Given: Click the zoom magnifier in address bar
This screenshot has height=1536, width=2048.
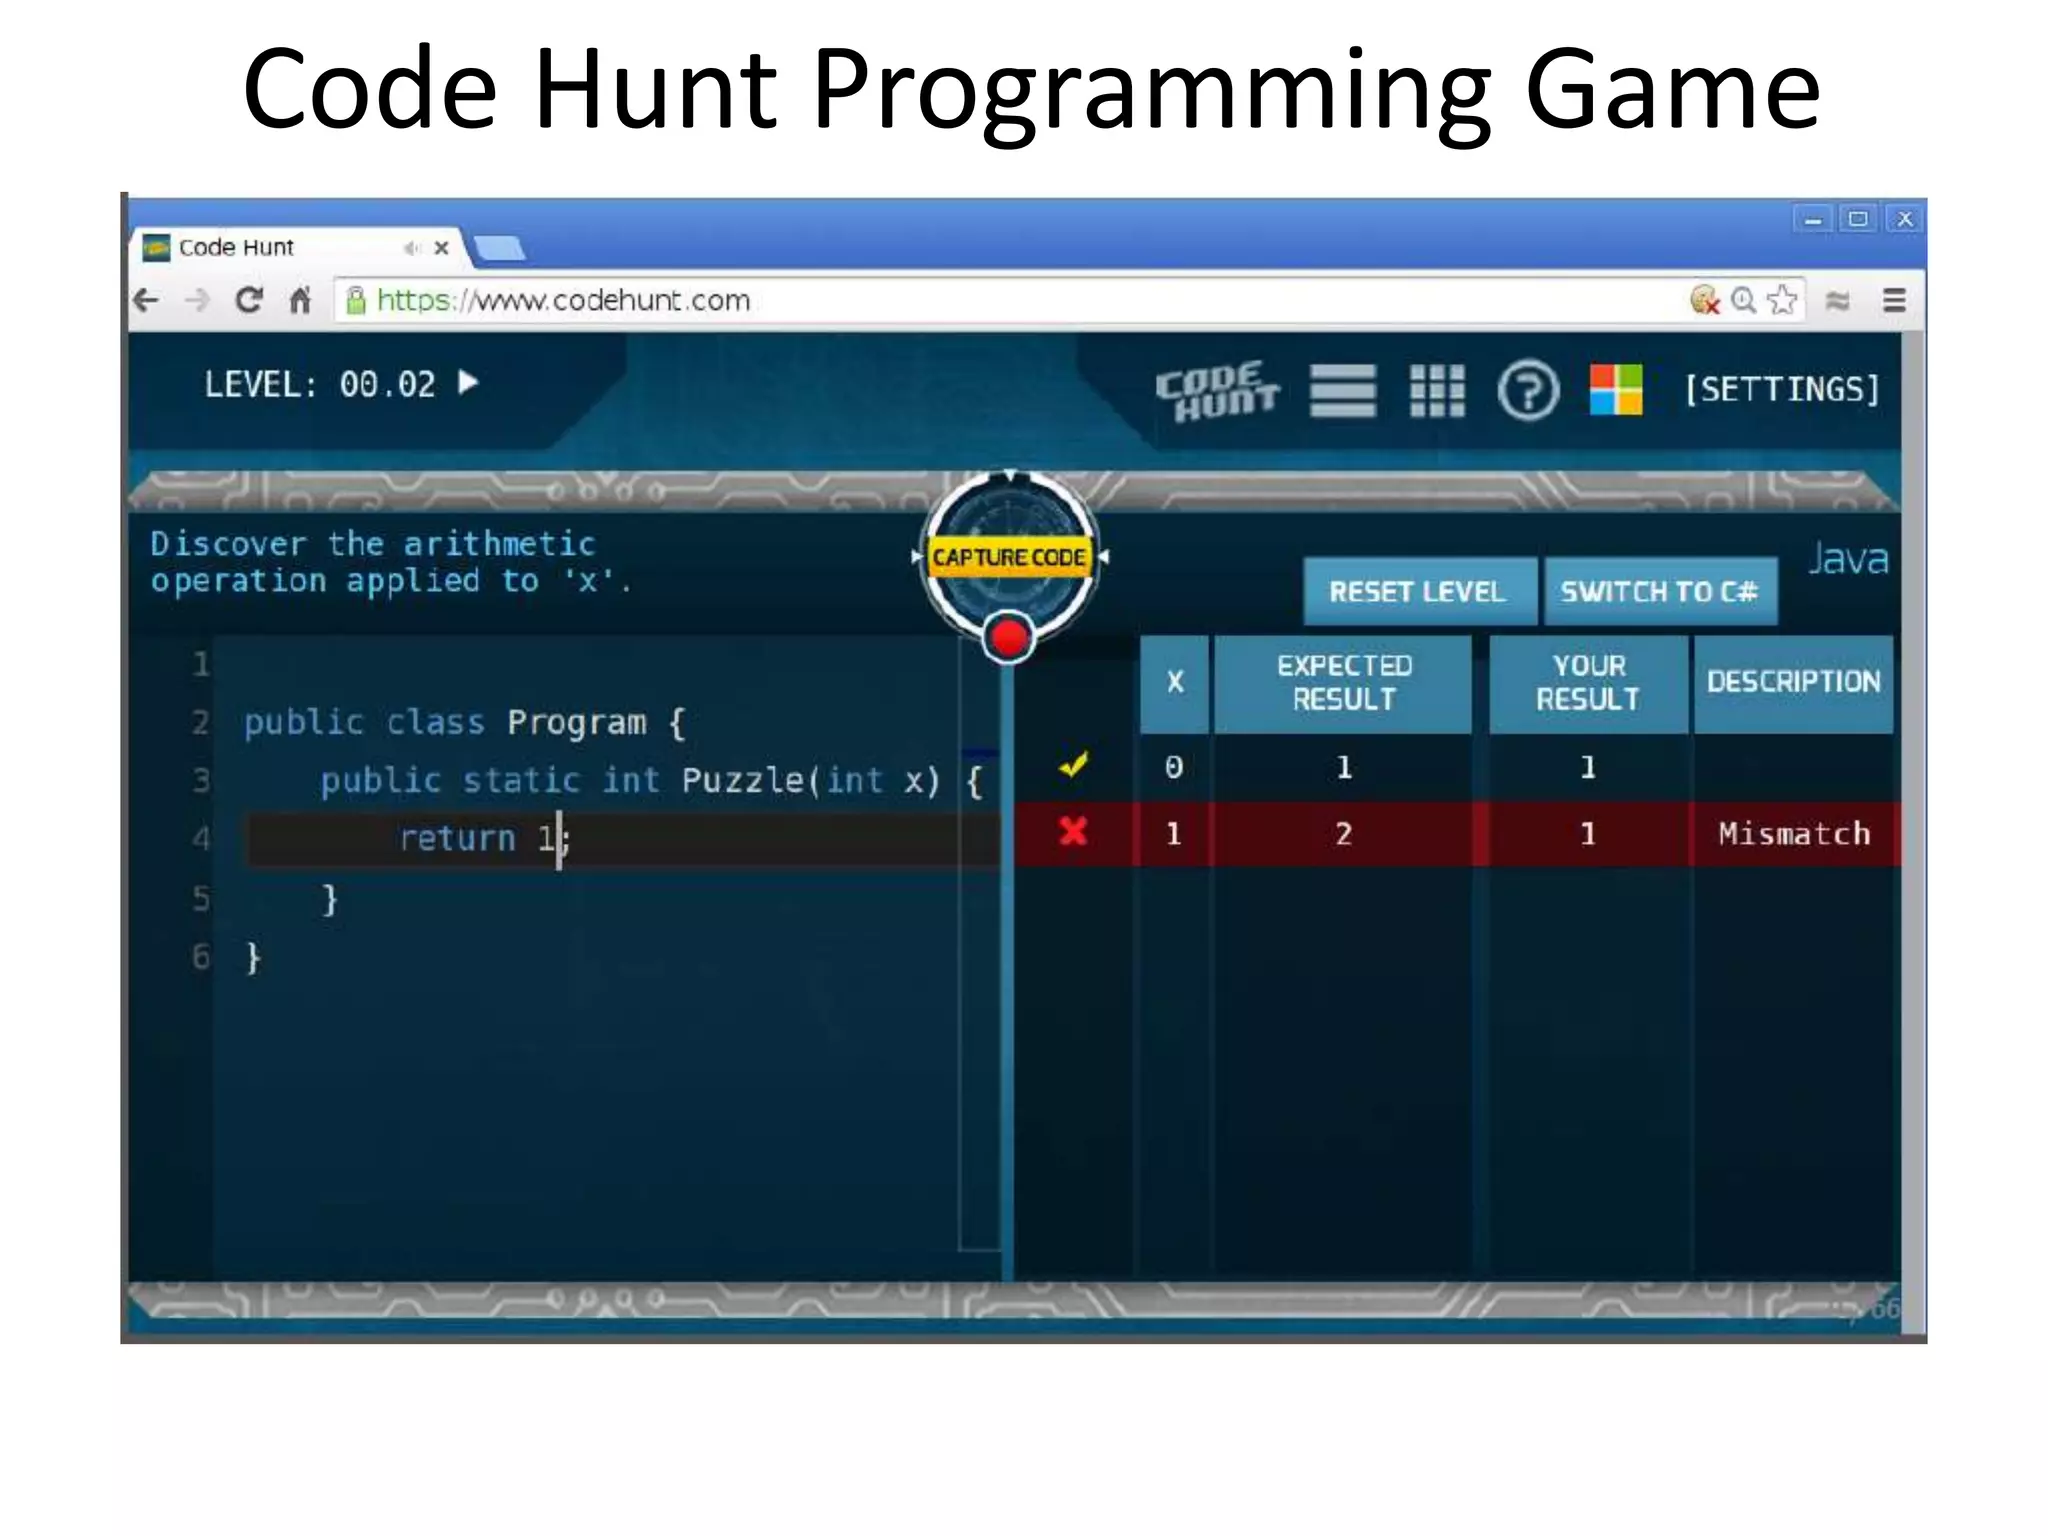Looking at the screenshot, I should (x=1744, y=300).
